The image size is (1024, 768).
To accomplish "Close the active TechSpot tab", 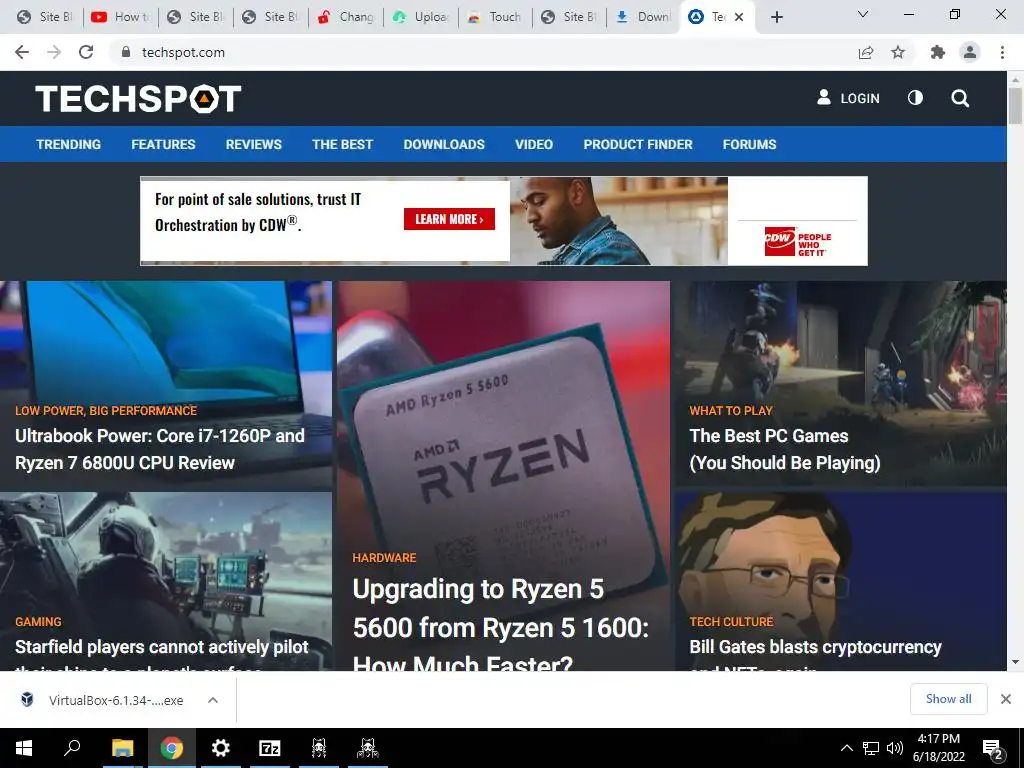I will [x=739, y=17].
